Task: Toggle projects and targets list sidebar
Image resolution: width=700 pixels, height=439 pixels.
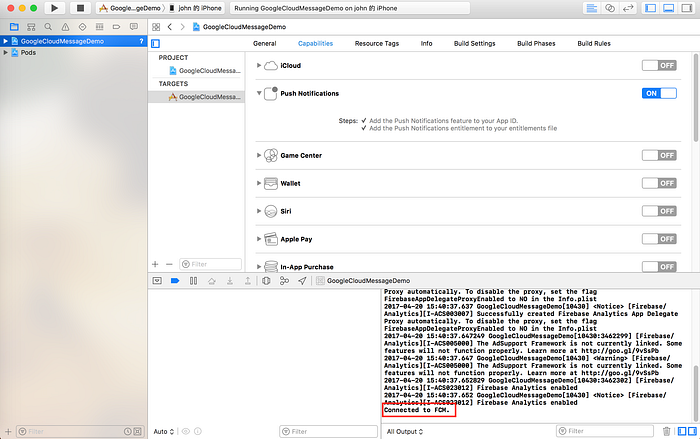Action: pyautogui.click(x=155, y=43)
